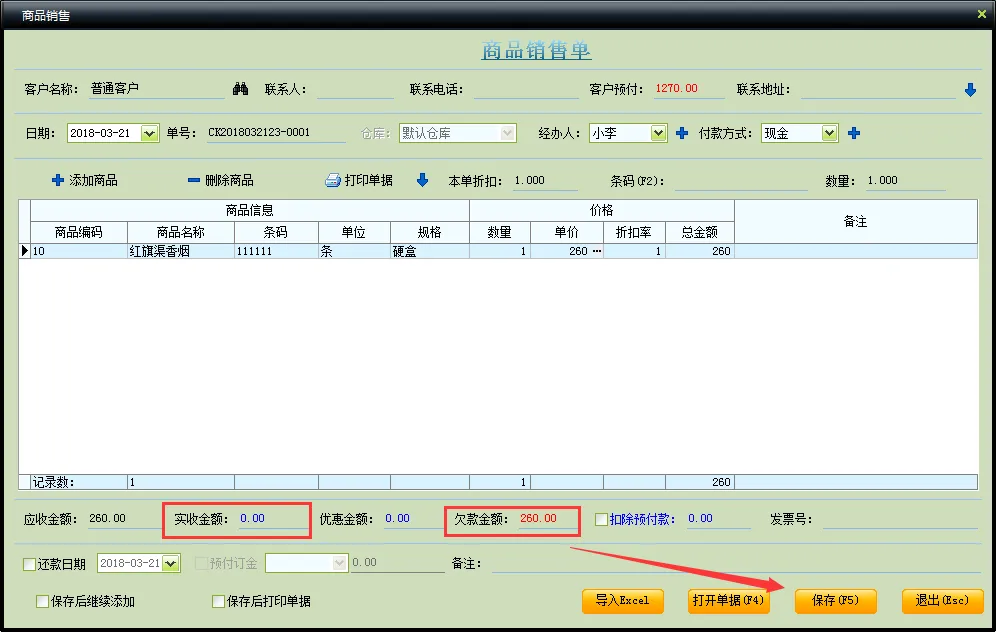Click the blue plus next to 付款方式

pyautogui.click(x=854, y=133)
